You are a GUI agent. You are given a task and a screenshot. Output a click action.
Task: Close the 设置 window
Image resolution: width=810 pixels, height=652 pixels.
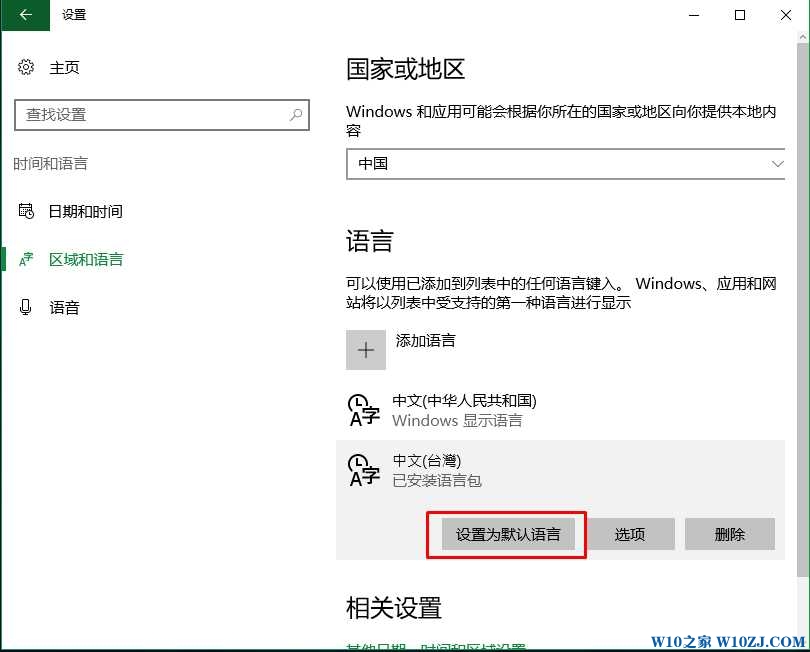(x=786, y=15)
